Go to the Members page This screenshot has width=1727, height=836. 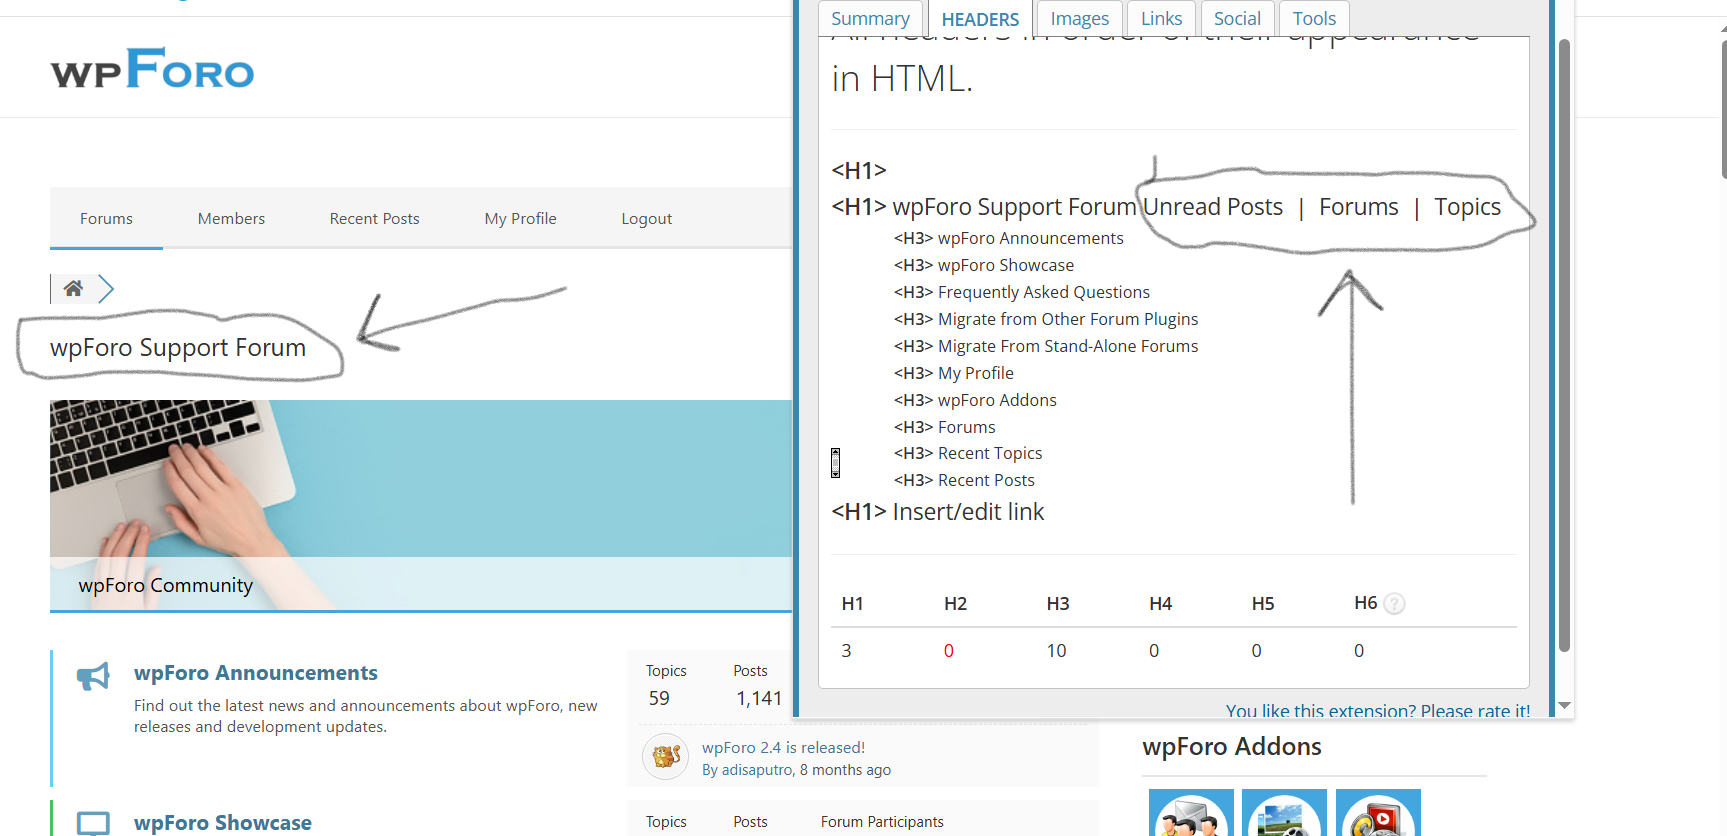[x=231, y=218]
